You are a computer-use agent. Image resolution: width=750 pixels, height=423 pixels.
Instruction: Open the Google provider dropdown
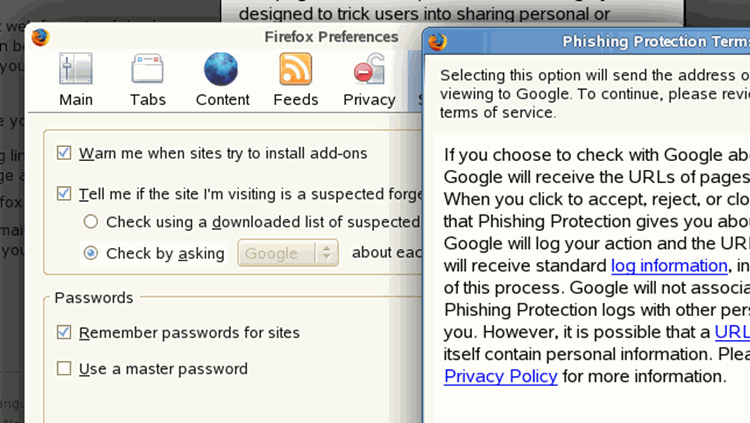click(x=288, y=253)
